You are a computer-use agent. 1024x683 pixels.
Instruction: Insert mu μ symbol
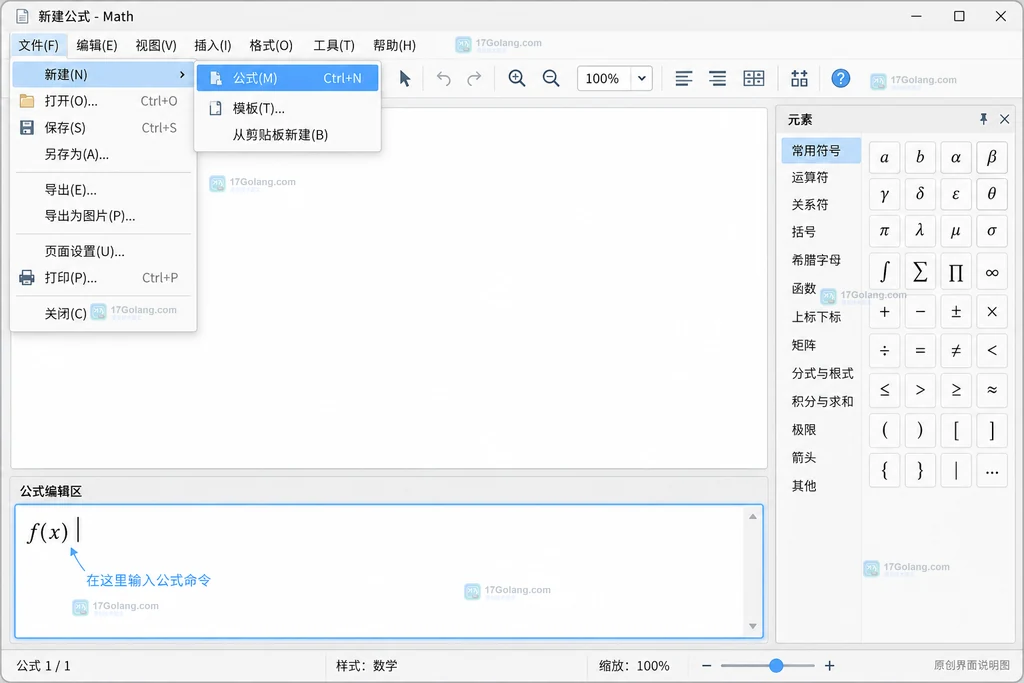(x=956, y=231)
